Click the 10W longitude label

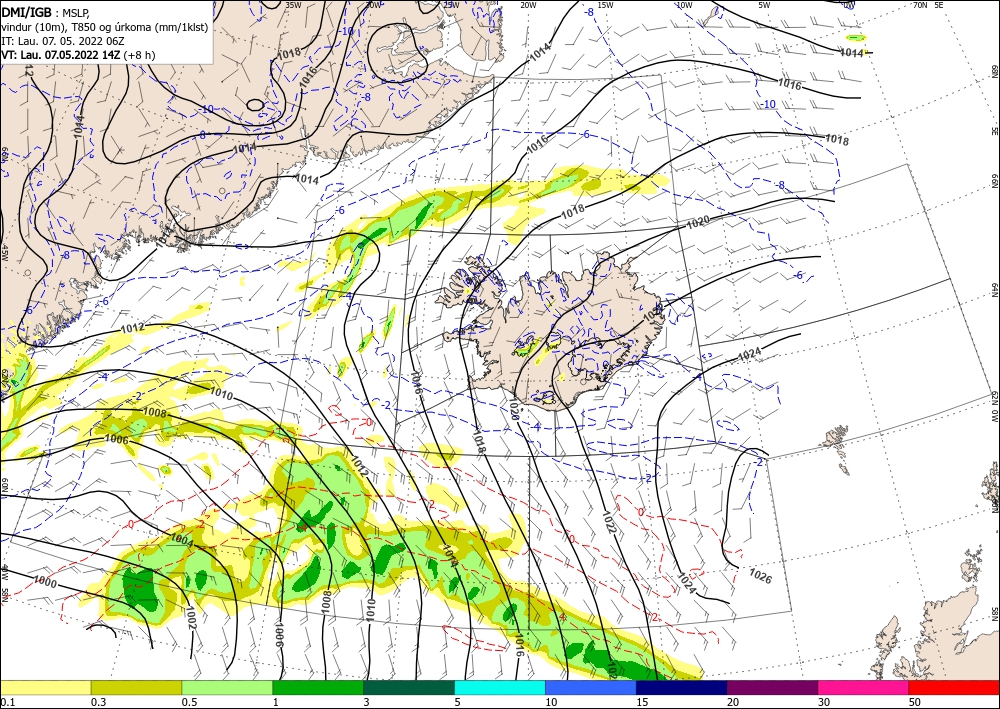point(684,5)
